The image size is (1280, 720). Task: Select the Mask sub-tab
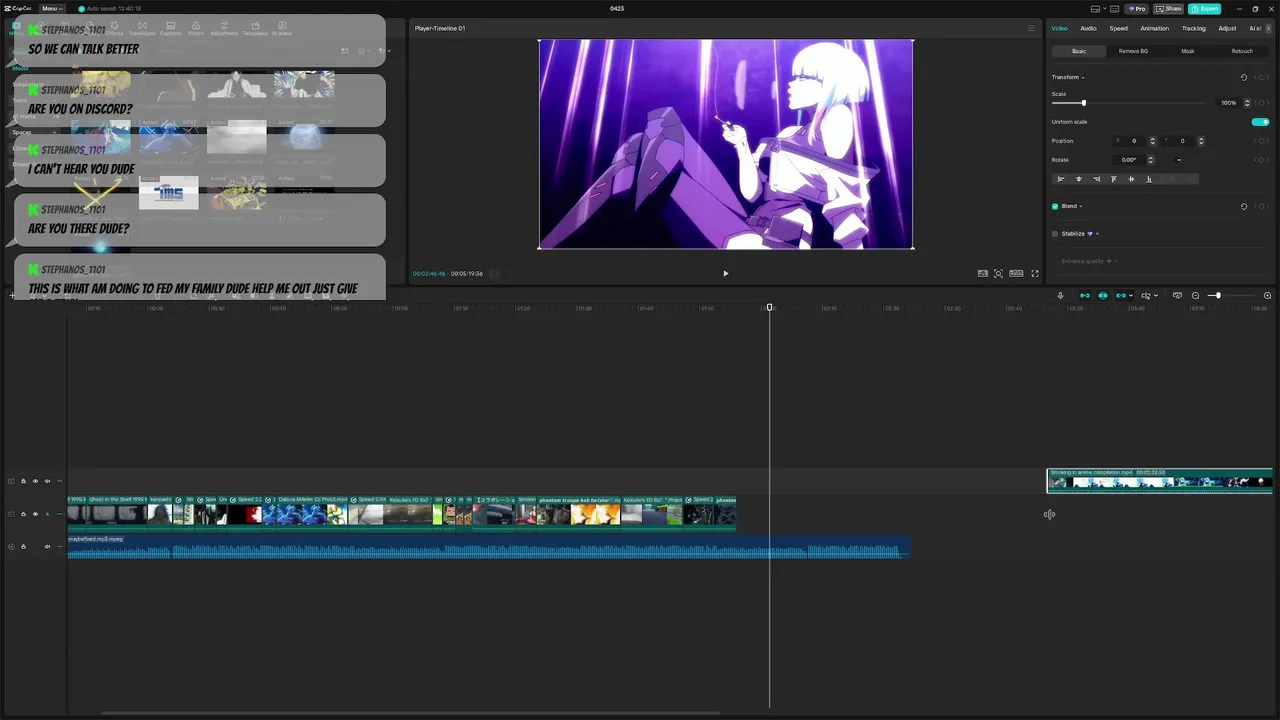tap(1187, 51)
